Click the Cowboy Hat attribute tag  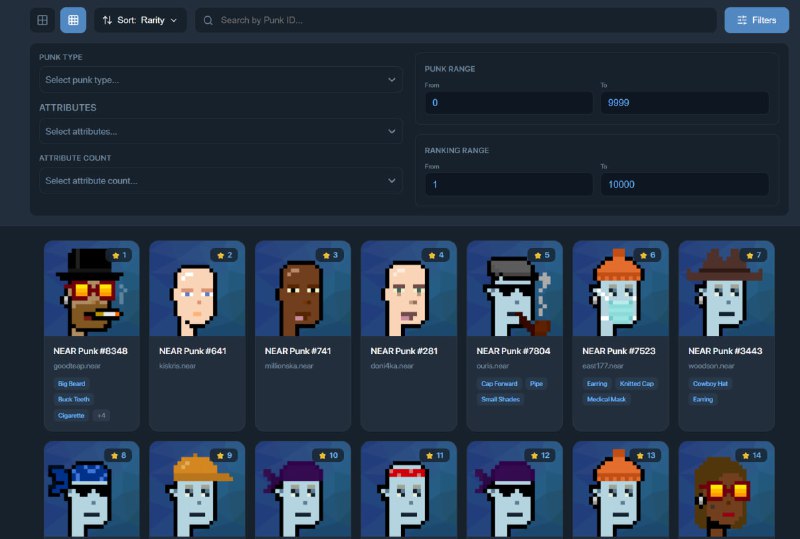tap(710, 384)
